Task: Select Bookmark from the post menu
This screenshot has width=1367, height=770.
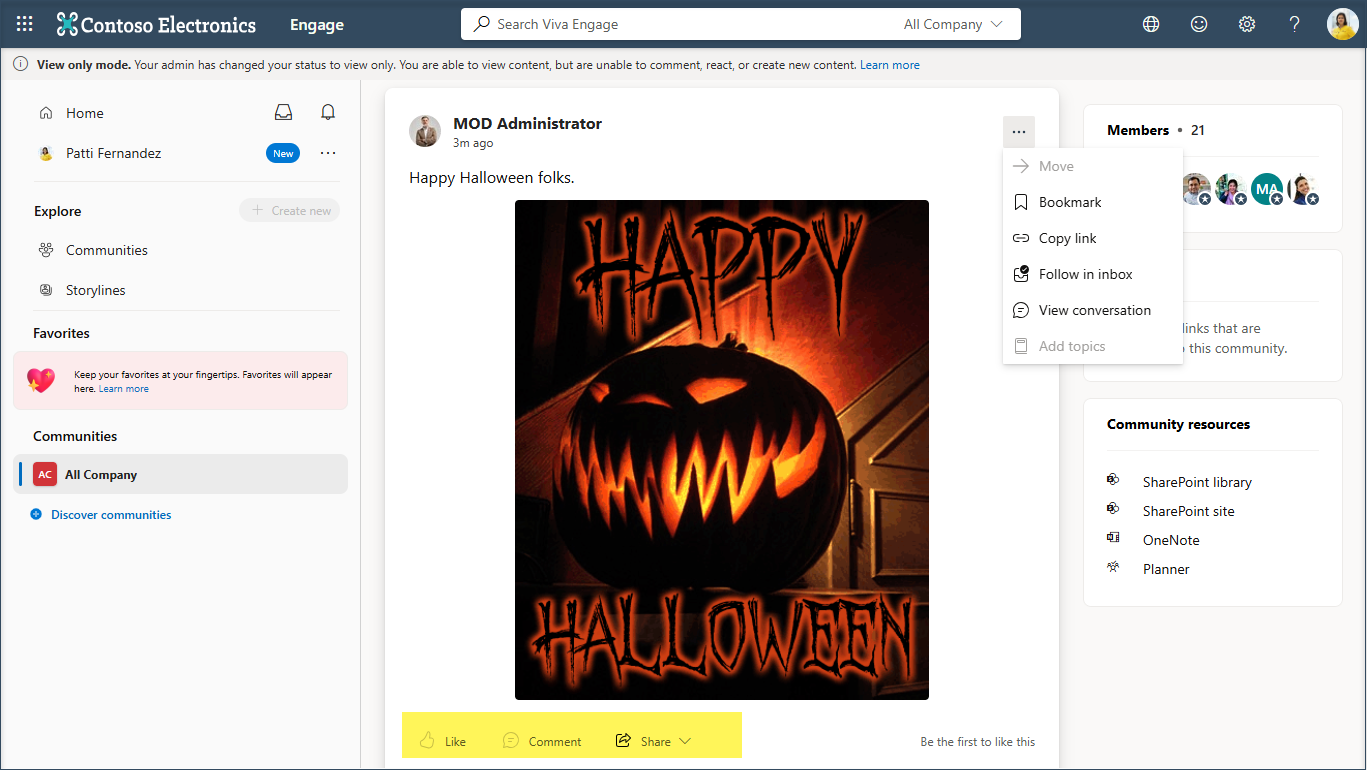Action: coord(1069,202)
